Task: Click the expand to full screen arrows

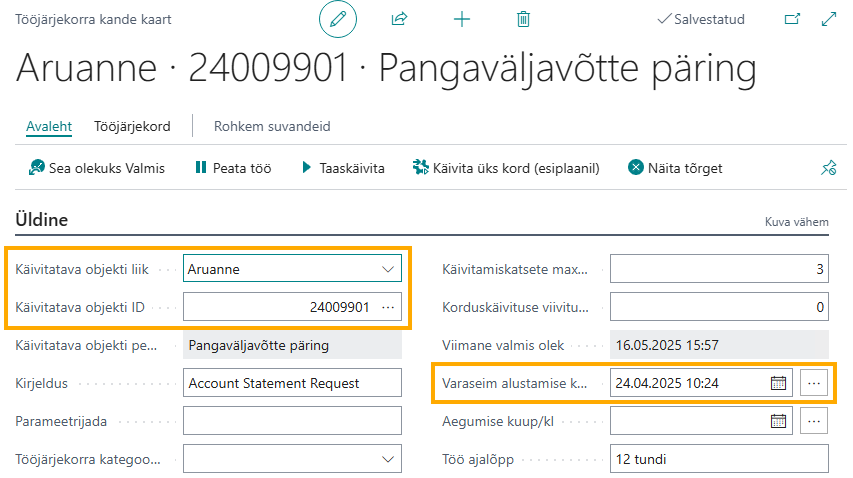Action: coord(829,19)
